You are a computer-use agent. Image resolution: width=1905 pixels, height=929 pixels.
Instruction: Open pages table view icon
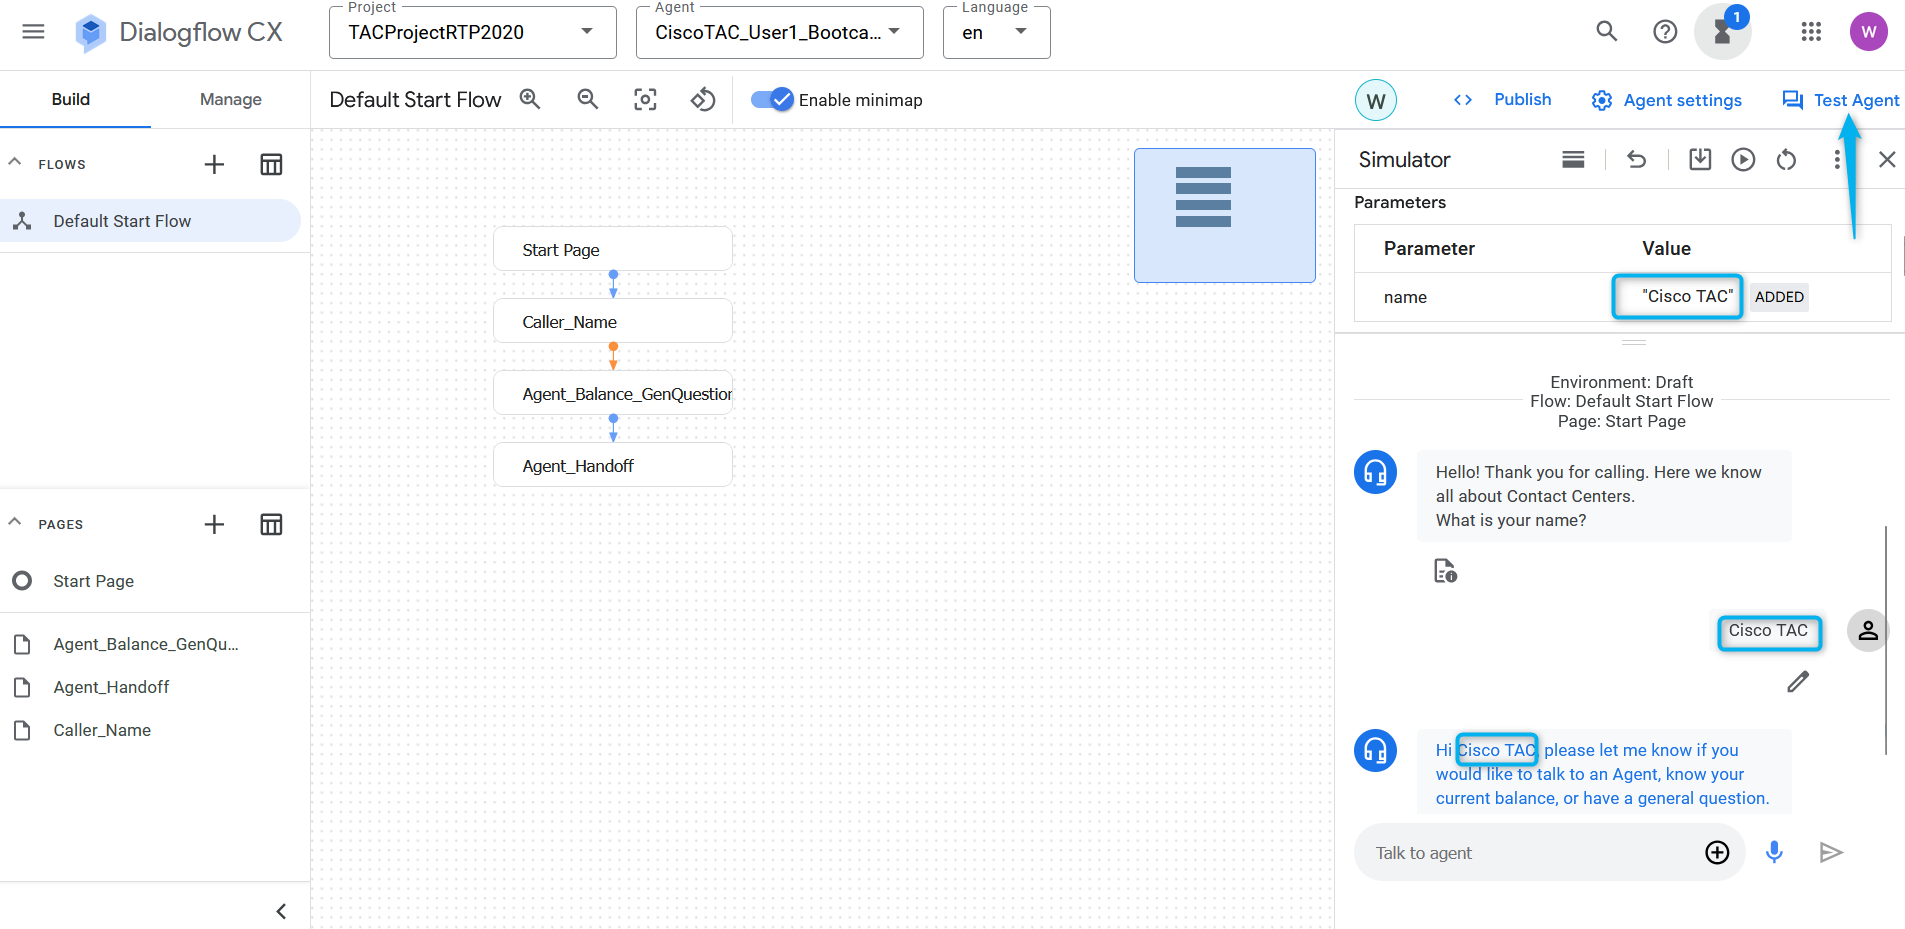271,524
